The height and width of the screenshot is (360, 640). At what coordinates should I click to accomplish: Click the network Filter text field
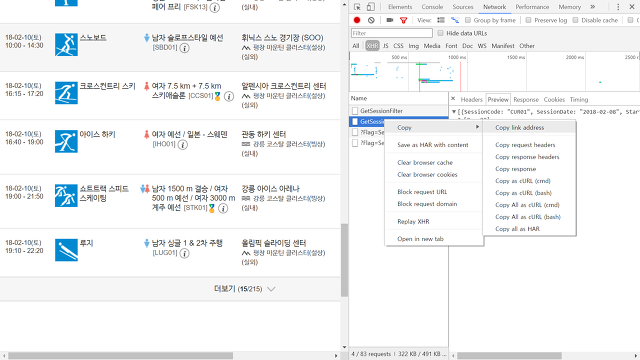point(391,33)
